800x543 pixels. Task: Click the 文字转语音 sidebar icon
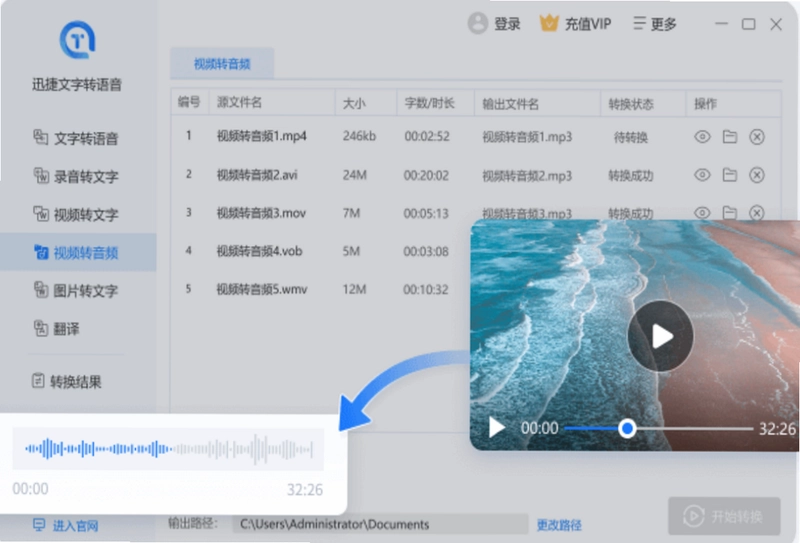pos(40,137)
